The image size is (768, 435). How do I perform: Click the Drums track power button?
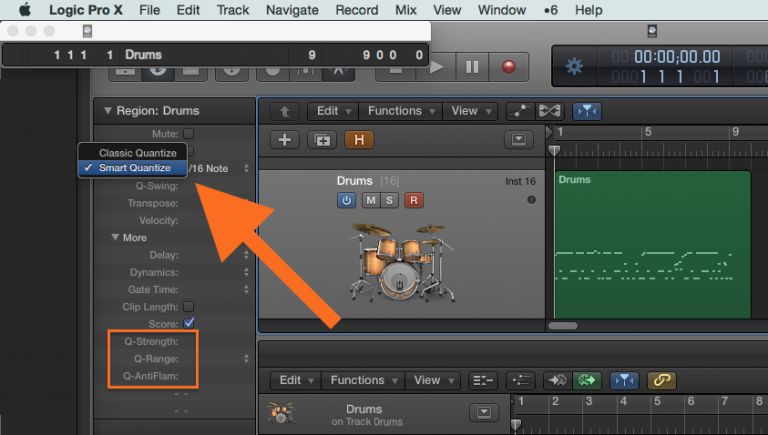347,200
